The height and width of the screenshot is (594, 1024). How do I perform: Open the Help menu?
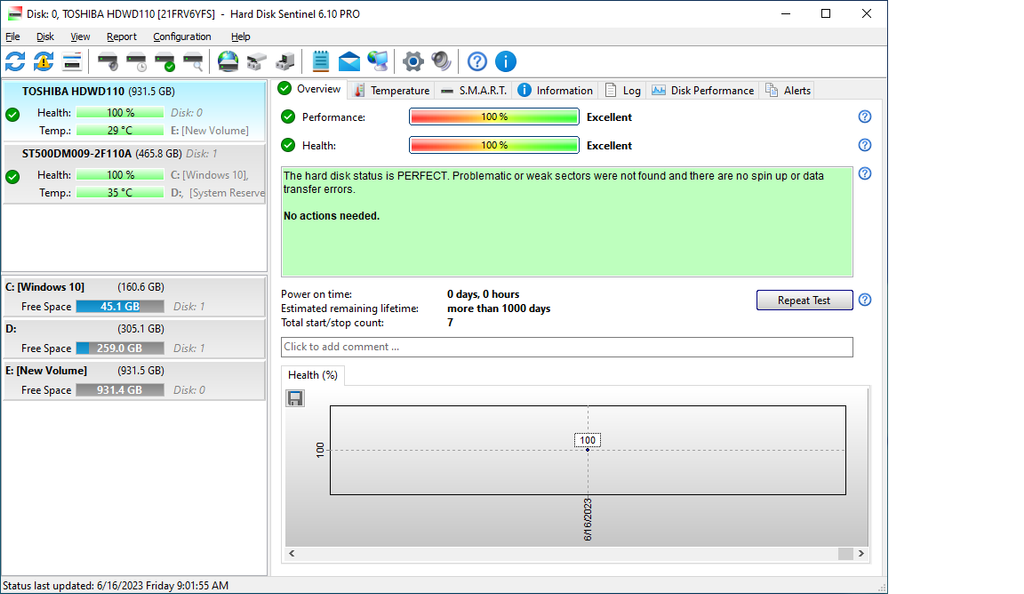coord(240,37)
